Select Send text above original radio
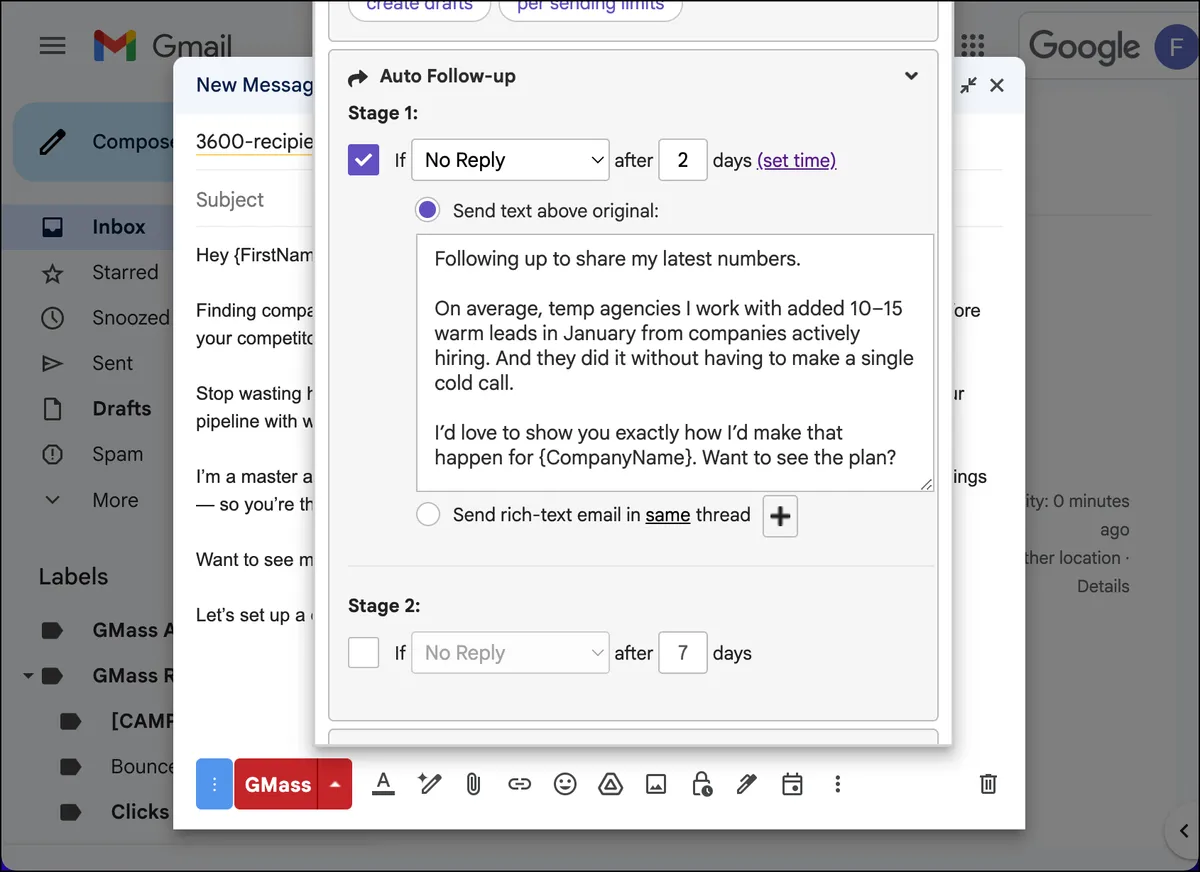This screenshot has height=872, width=1200. tap(428, 210)
